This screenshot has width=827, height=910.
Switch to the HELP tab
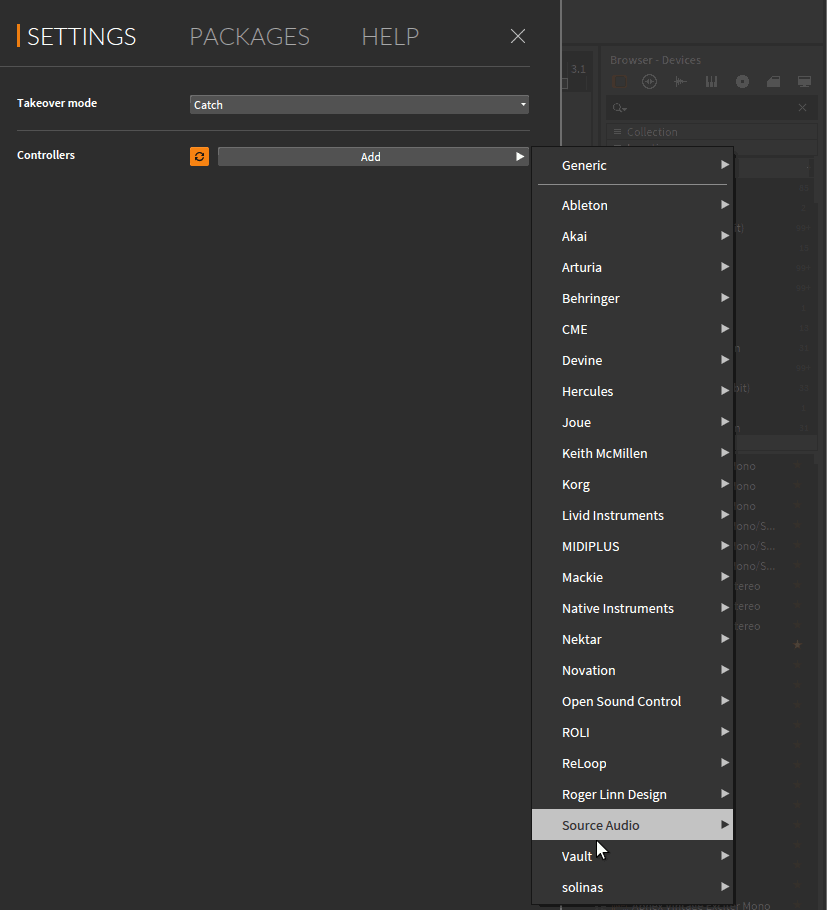point(390,37)
